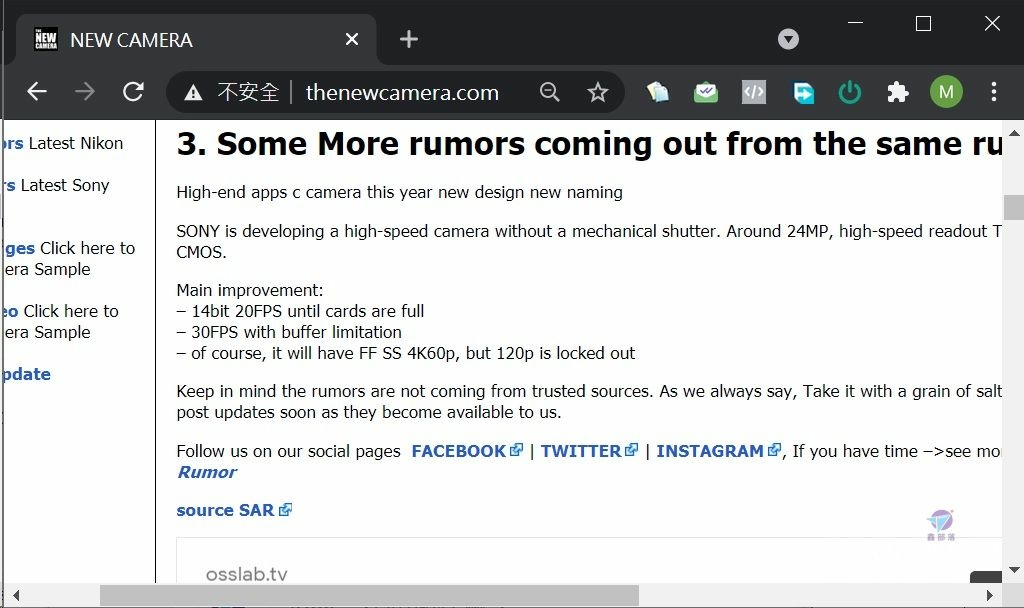Click the 'High-end apps c camera' sentence
The width and height of the screenshot is (1024, 608).
click(400, 192)
